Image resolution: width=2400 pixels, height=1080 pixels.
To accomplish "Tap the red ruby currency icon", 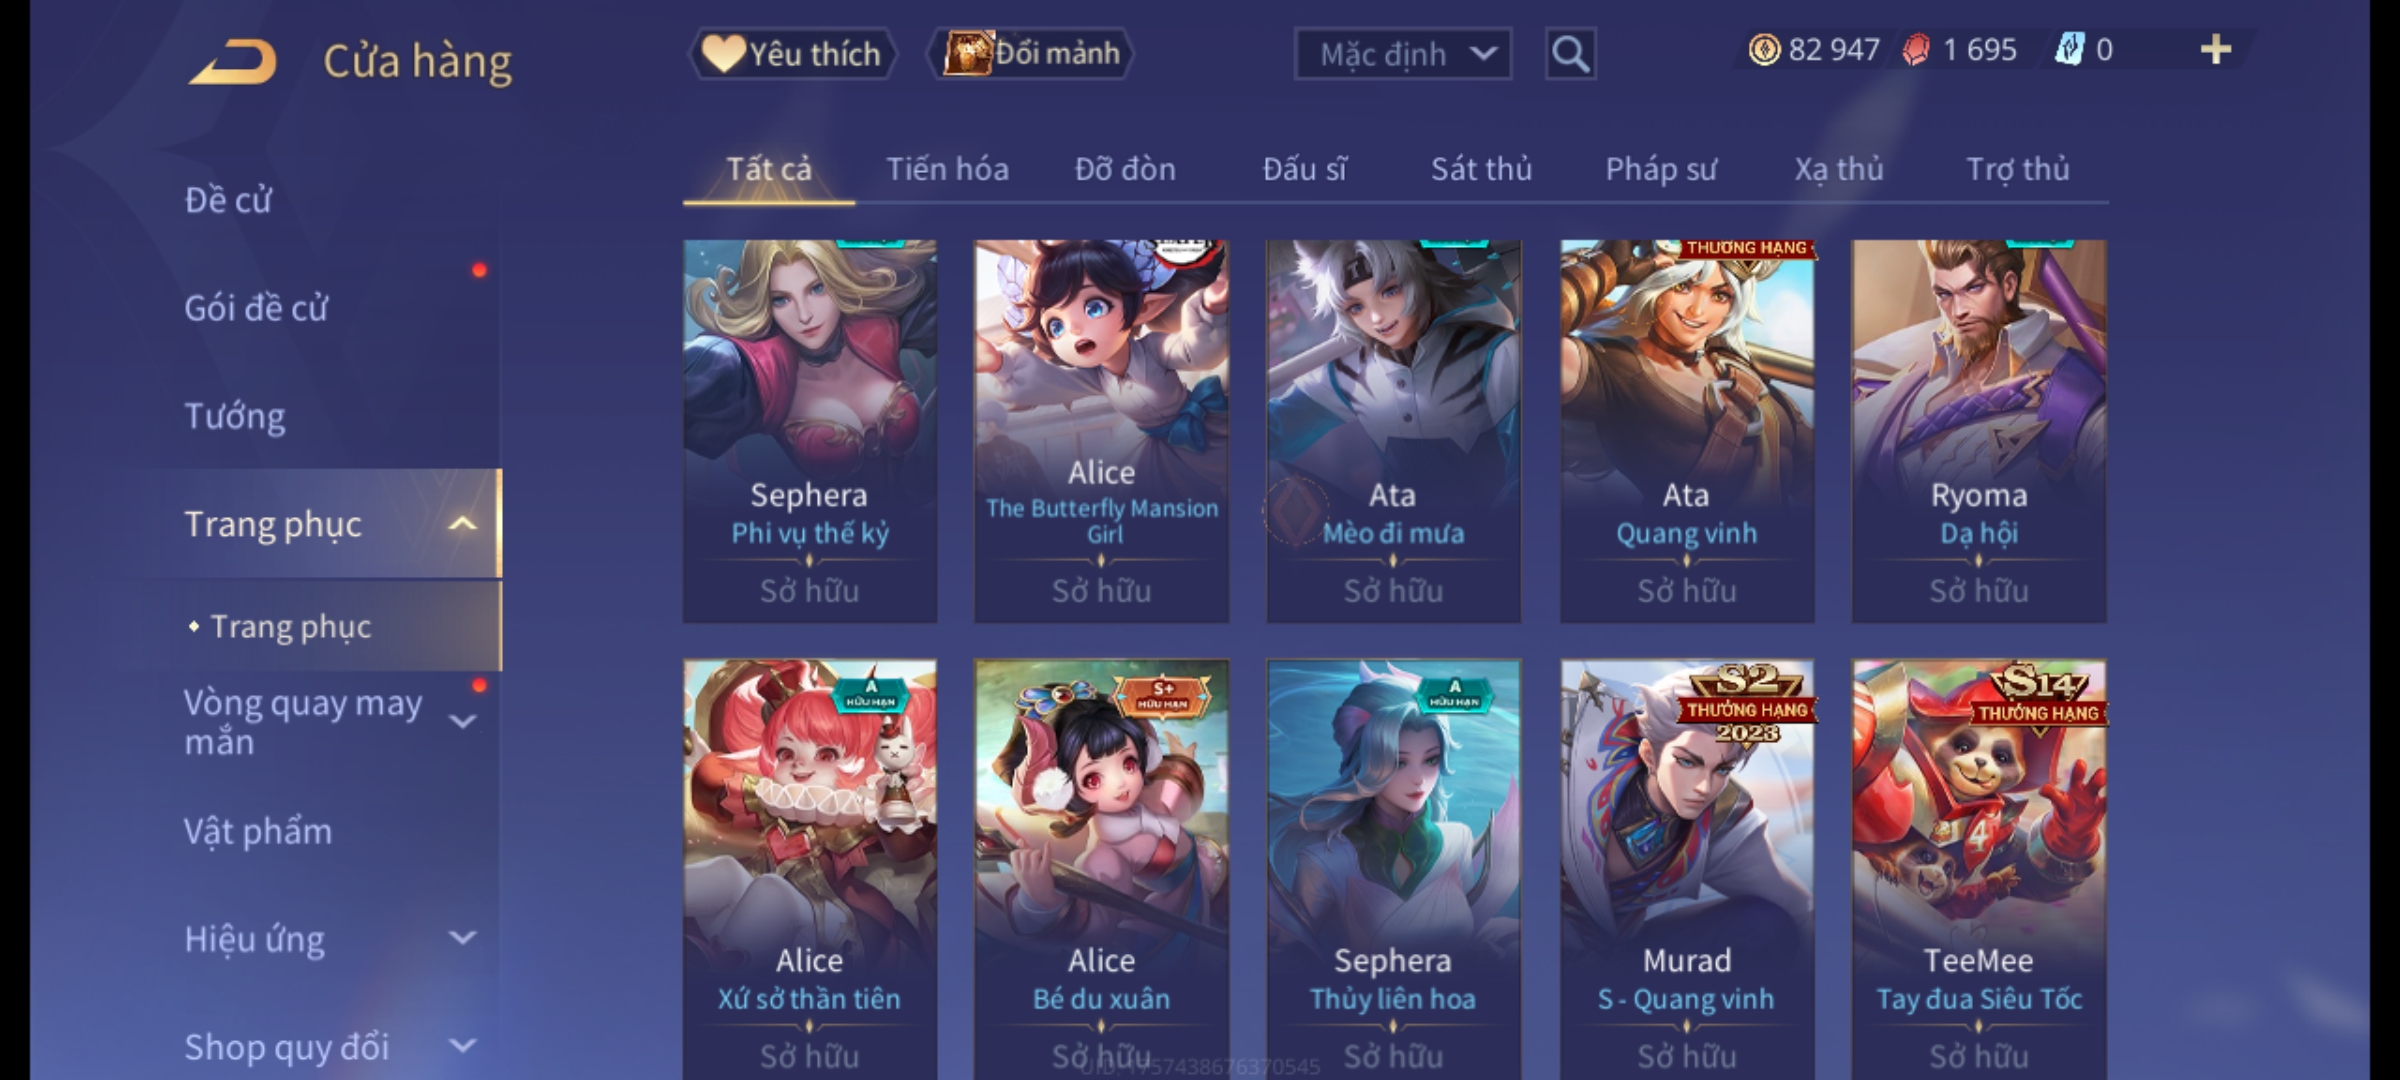I will [x=1916, y=50].
